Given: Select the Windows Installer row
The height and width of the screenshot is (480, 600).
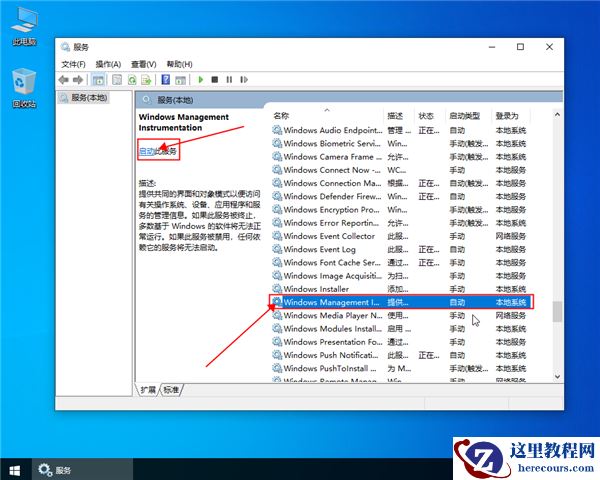Looking at the screenshot, I should (401, 289).
